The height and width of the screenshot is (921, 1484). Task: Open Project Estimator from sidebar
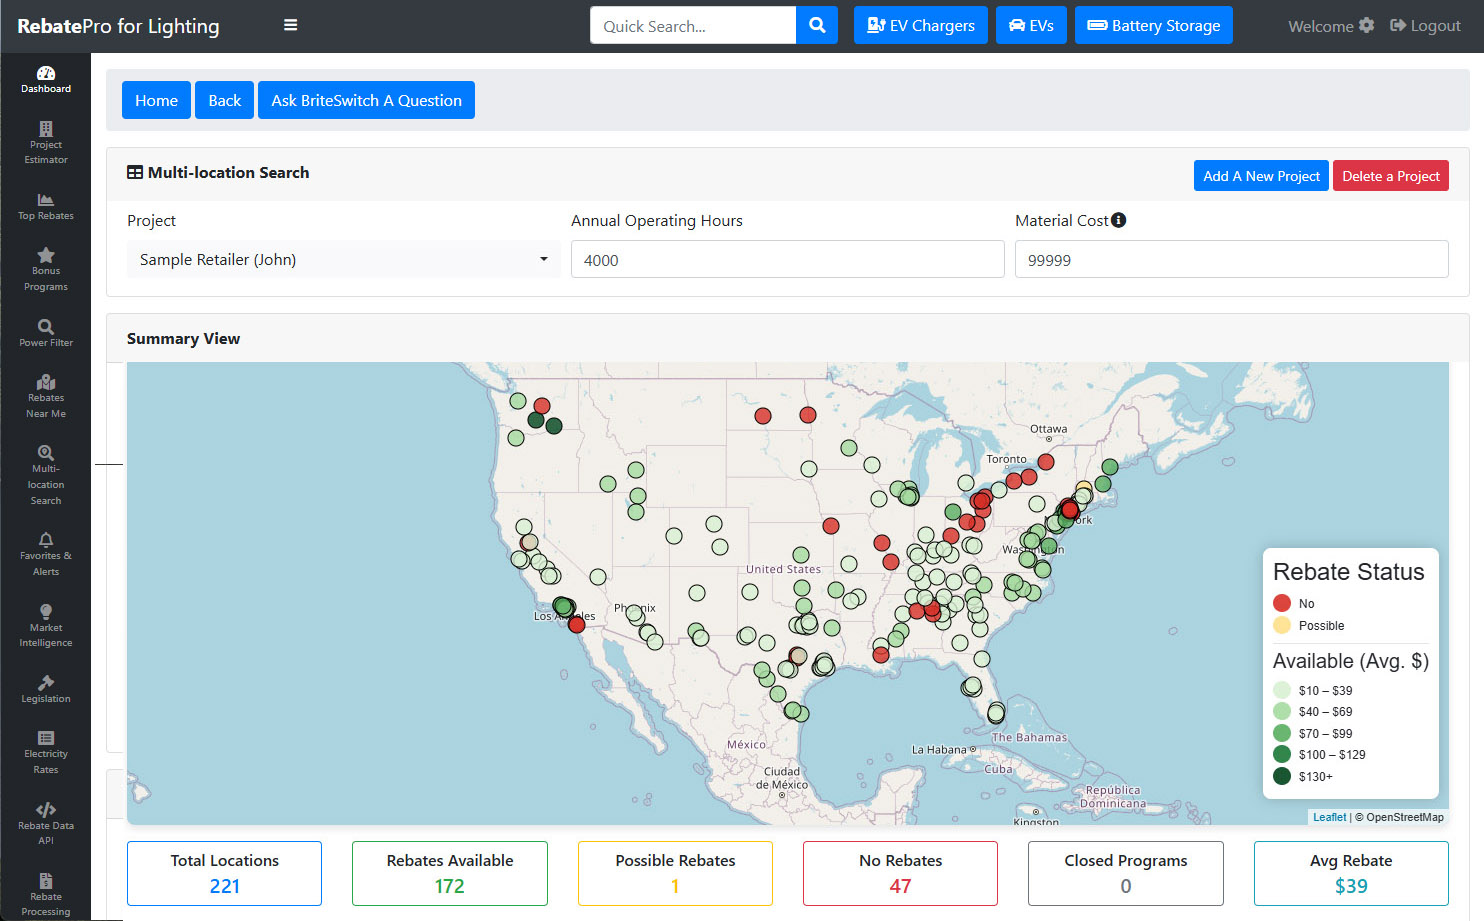46,143
